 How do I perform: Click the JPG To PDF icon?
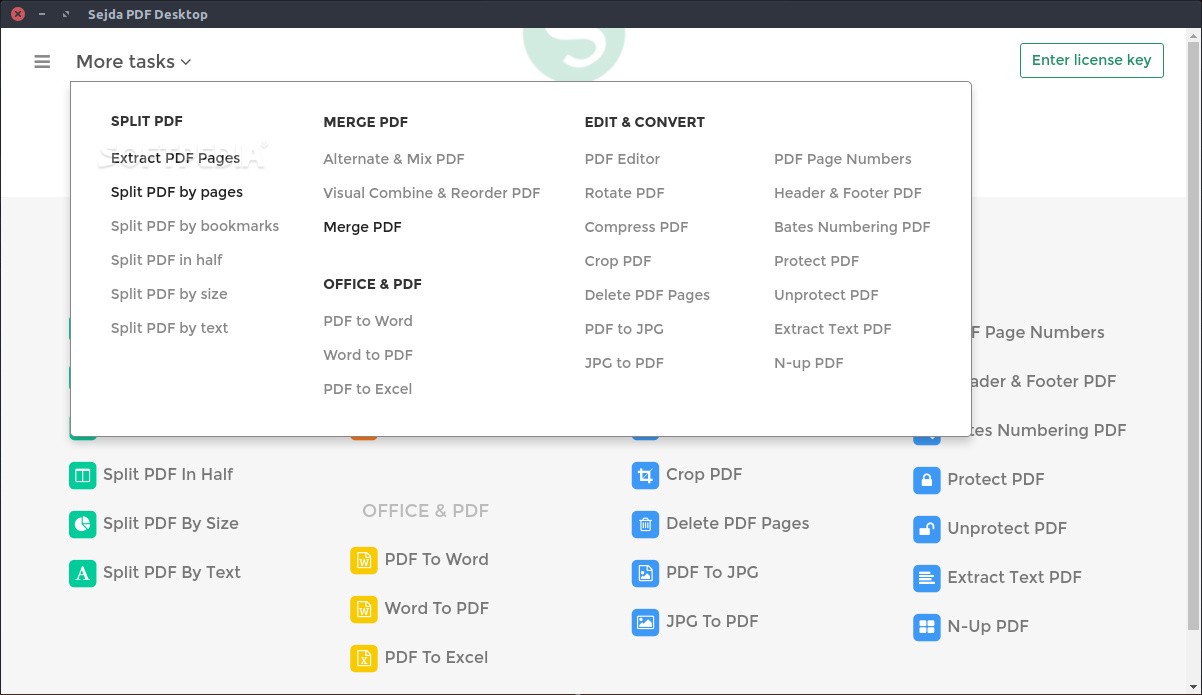645,622
